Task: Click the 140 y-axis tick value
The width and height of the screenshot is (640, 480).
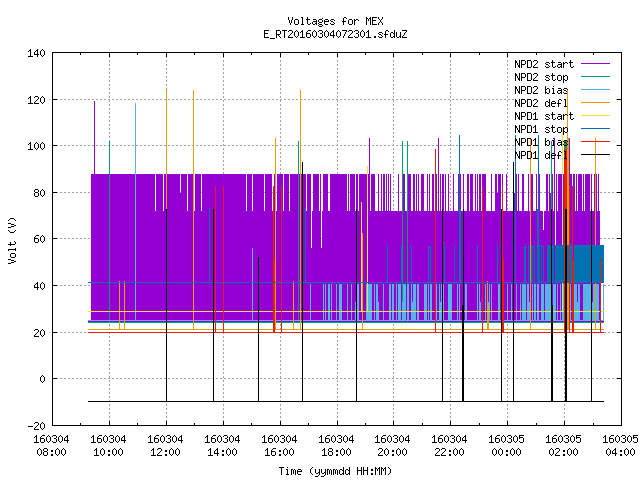Action: pyautogui.click(x=36, y=53)
